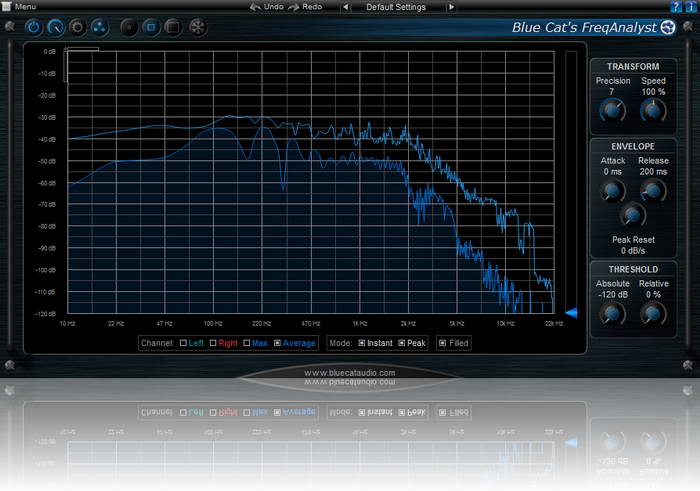The width and height of the screenshot is (700, 491).
Task: Click the Peak Reset knob
Action: pos(633,215)
